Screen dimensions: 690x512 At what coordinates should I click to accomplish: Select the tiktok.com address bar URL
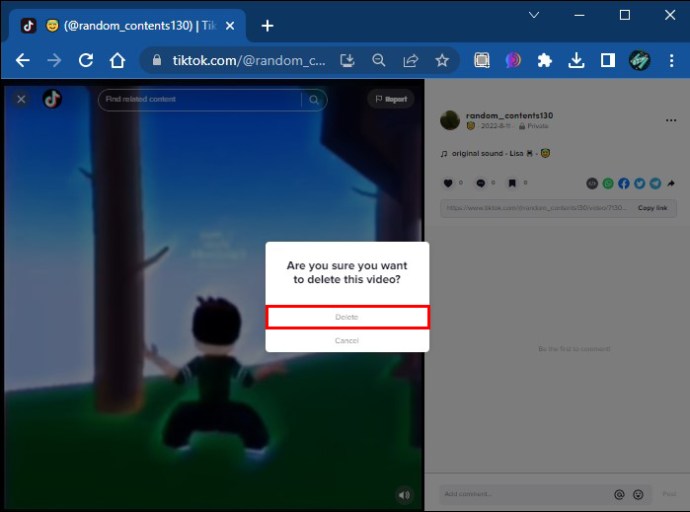249,60
